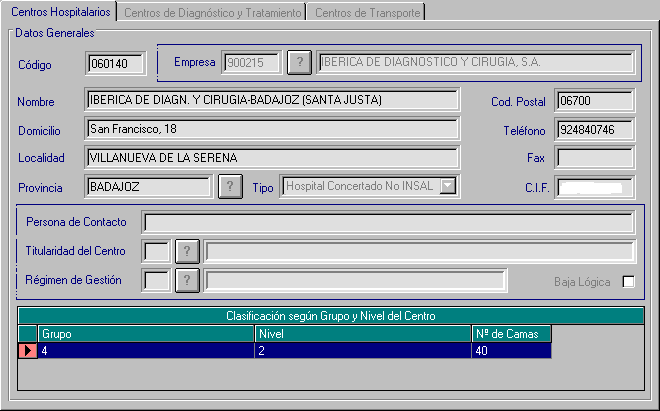Select the Centros Hospitalarios tab

click(x=59, y=12)
